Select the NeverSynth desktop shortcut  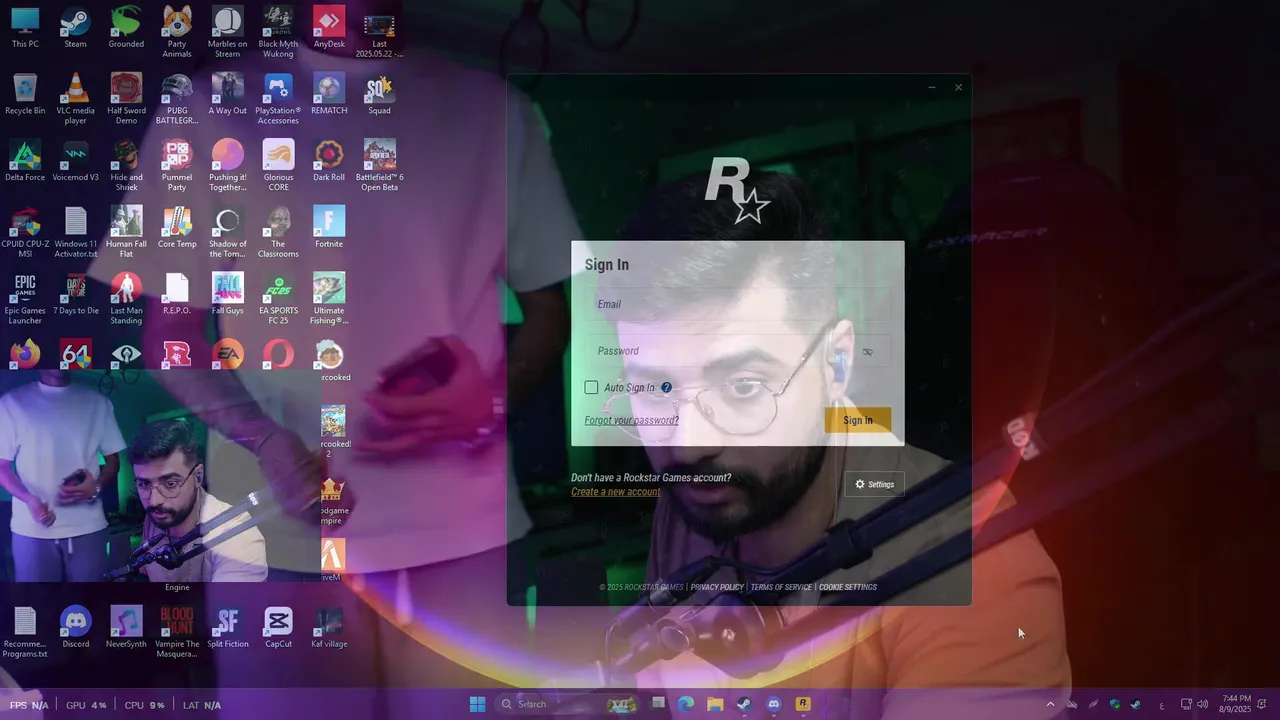pyautogui.click(x=126, y=627)
